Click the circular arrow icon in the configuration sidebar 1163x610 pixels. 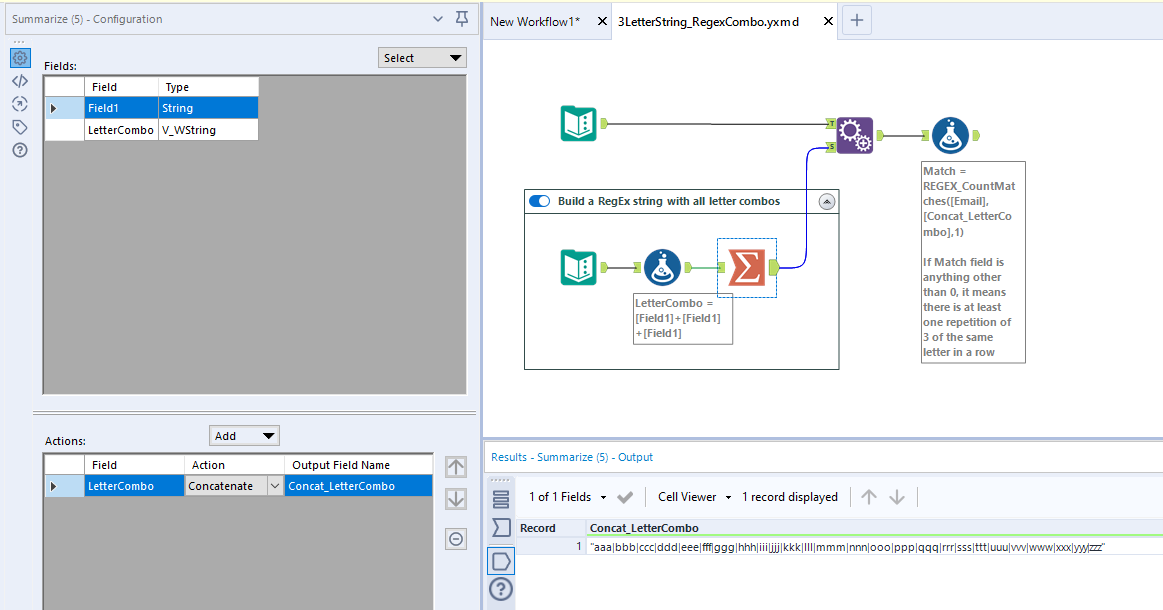[x=20, y=103]
